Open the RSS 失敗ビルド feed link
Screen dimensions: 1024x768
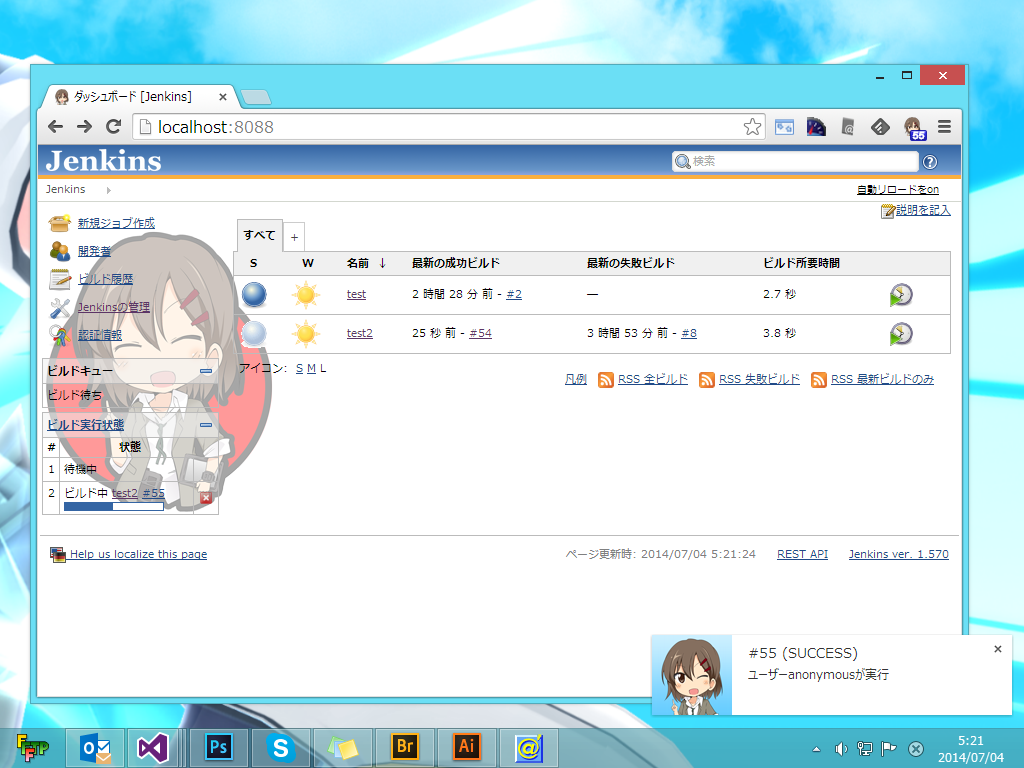[759, 380]
